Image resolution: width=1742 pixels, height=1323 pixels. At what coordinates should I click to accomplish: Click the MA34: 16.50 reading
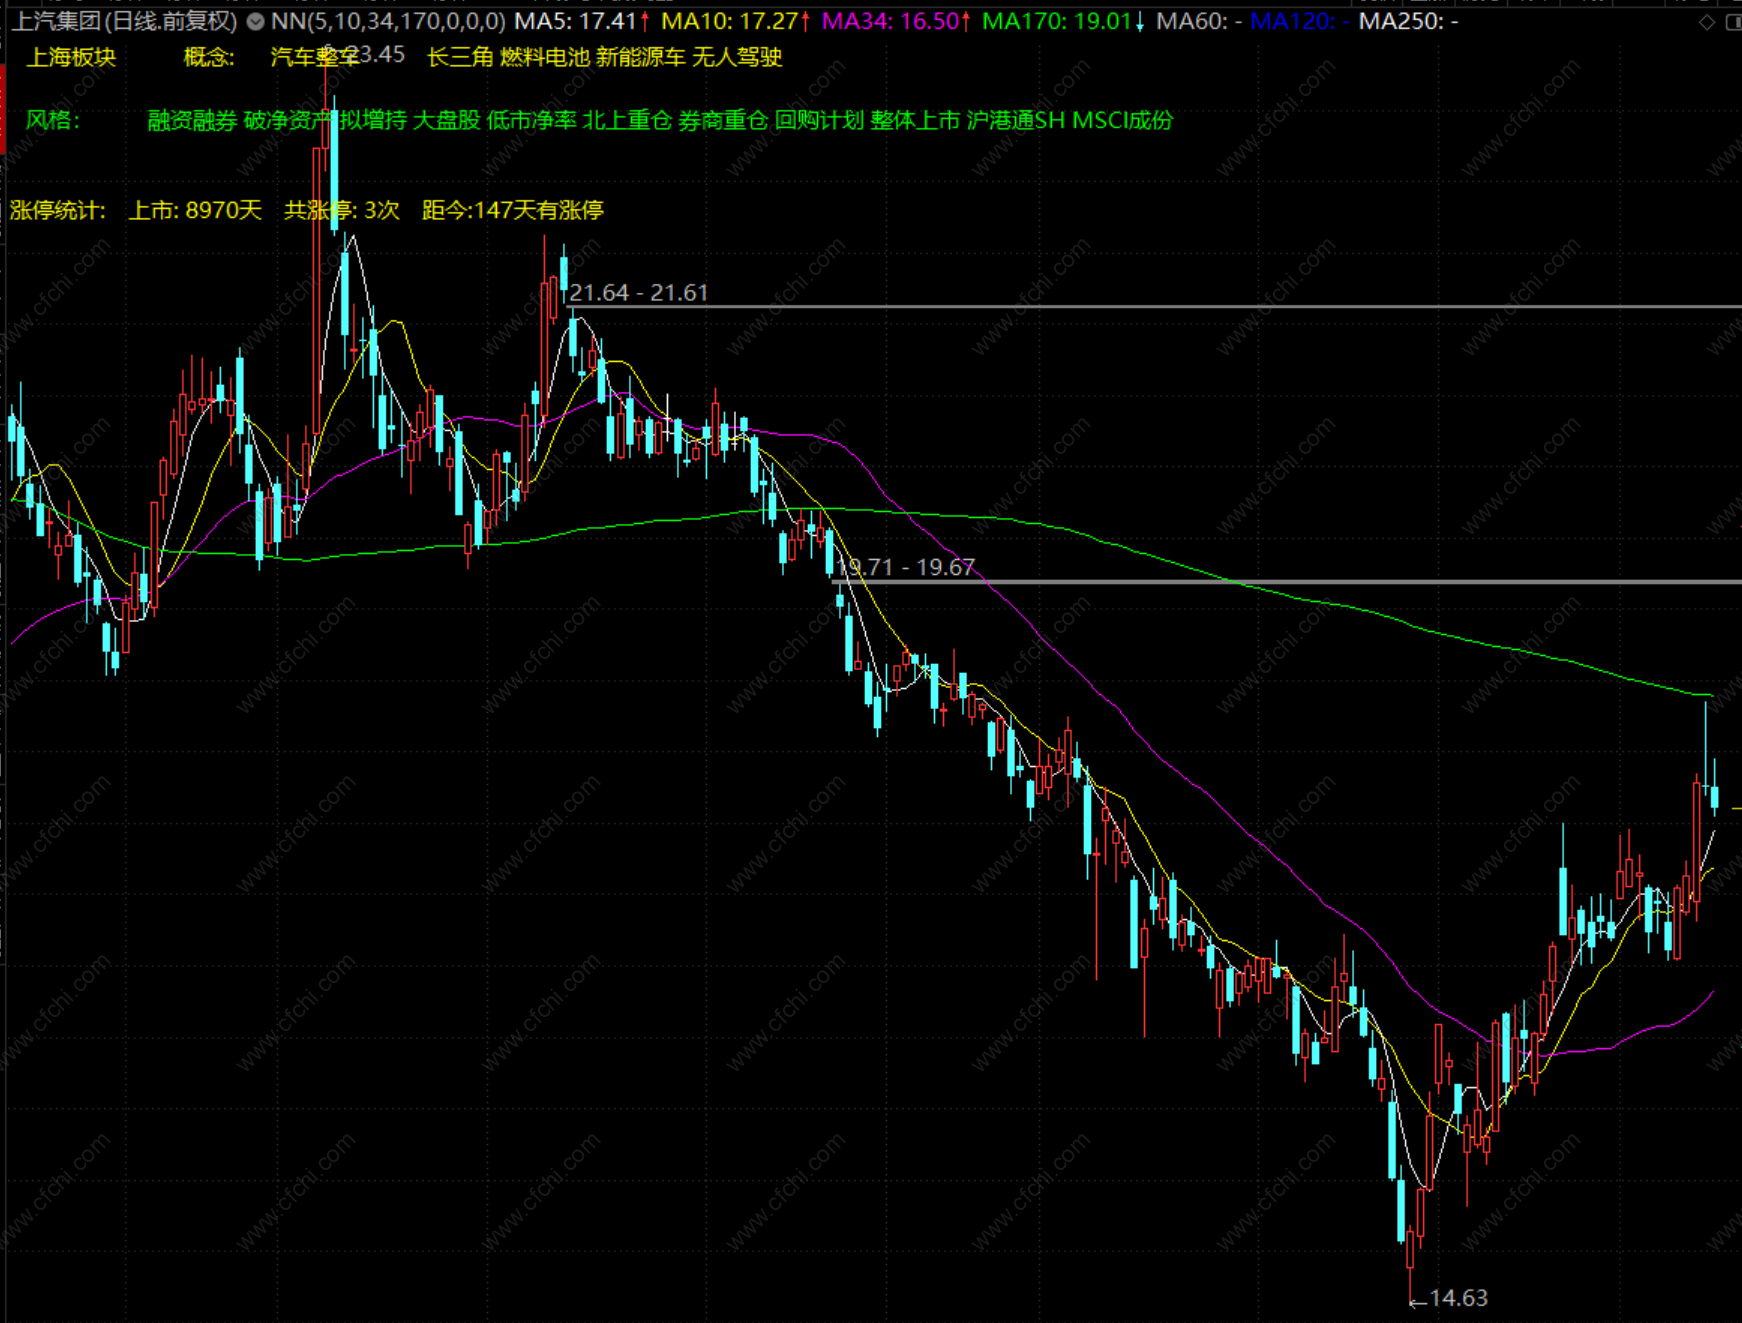coord(896,21)
